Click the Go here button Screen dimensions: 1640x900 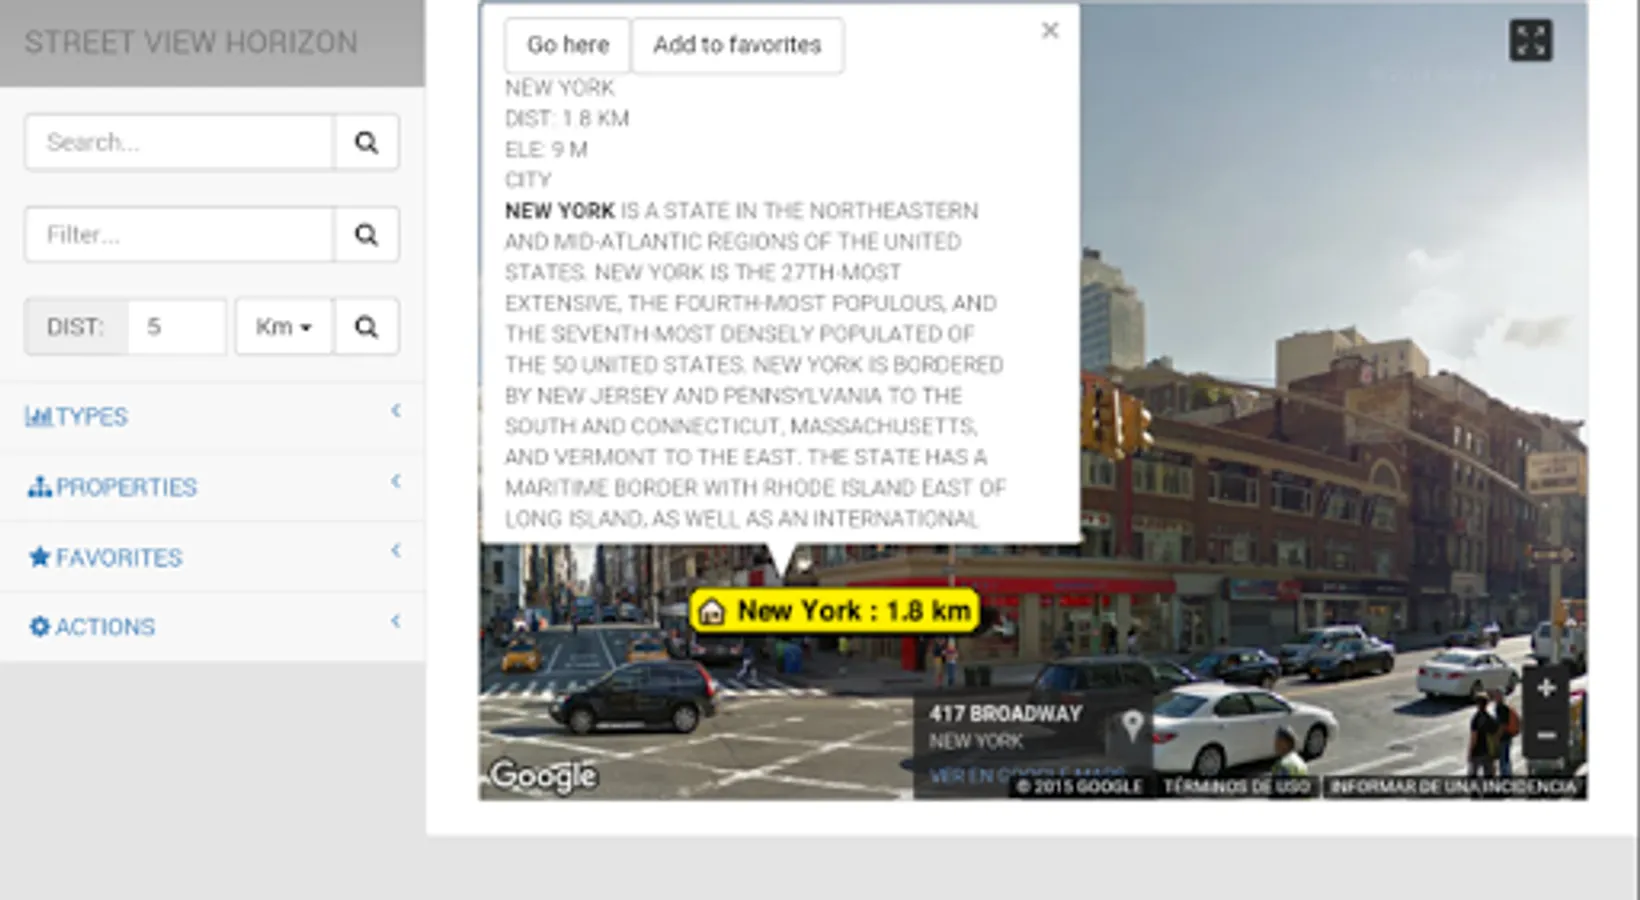pyautogui.click(x=568, y=45)
